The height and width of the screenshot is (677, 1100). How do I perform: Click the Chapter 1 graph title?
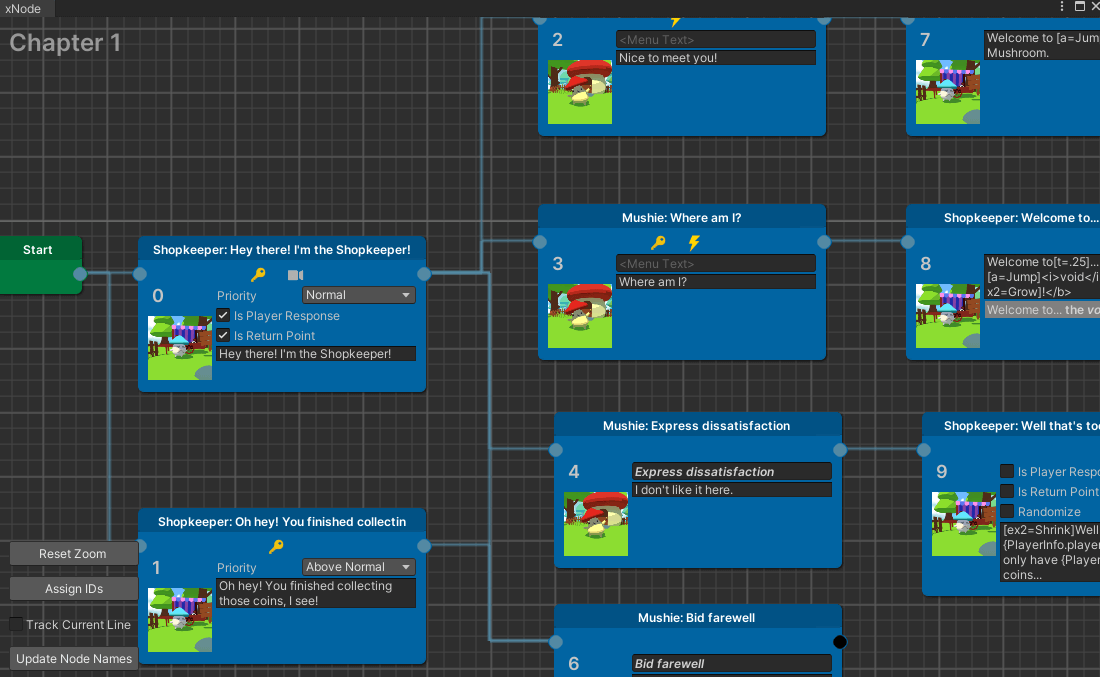[64, 43]
